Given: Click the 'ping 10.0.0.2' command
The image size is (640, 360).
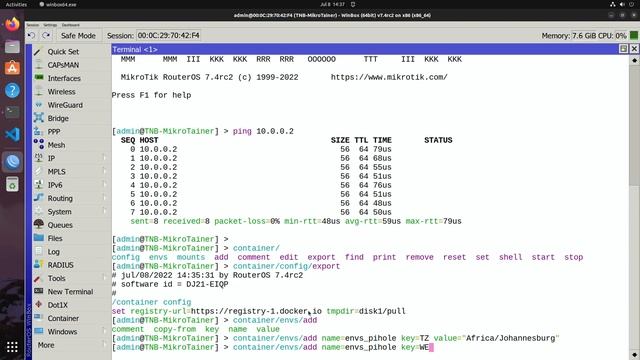Looking at the screenshot, I should point(263,131).
